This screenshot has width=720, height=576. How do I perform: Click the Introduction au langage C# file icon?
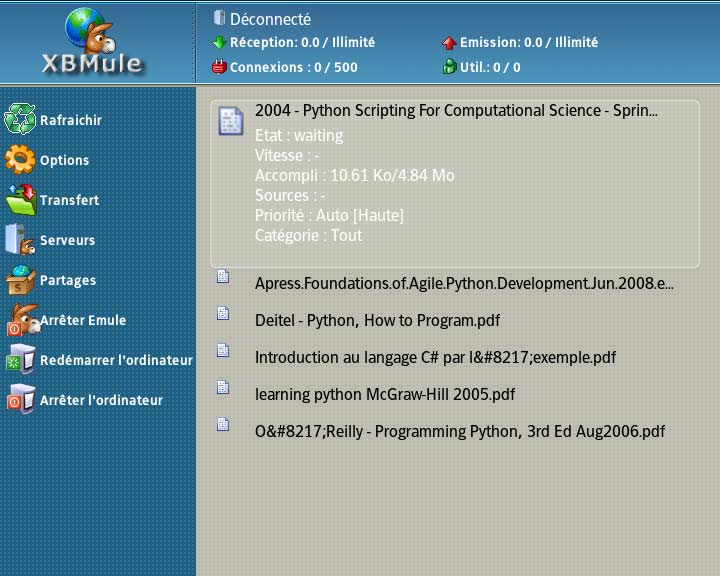pyautogui.click(x=223, y=350)
